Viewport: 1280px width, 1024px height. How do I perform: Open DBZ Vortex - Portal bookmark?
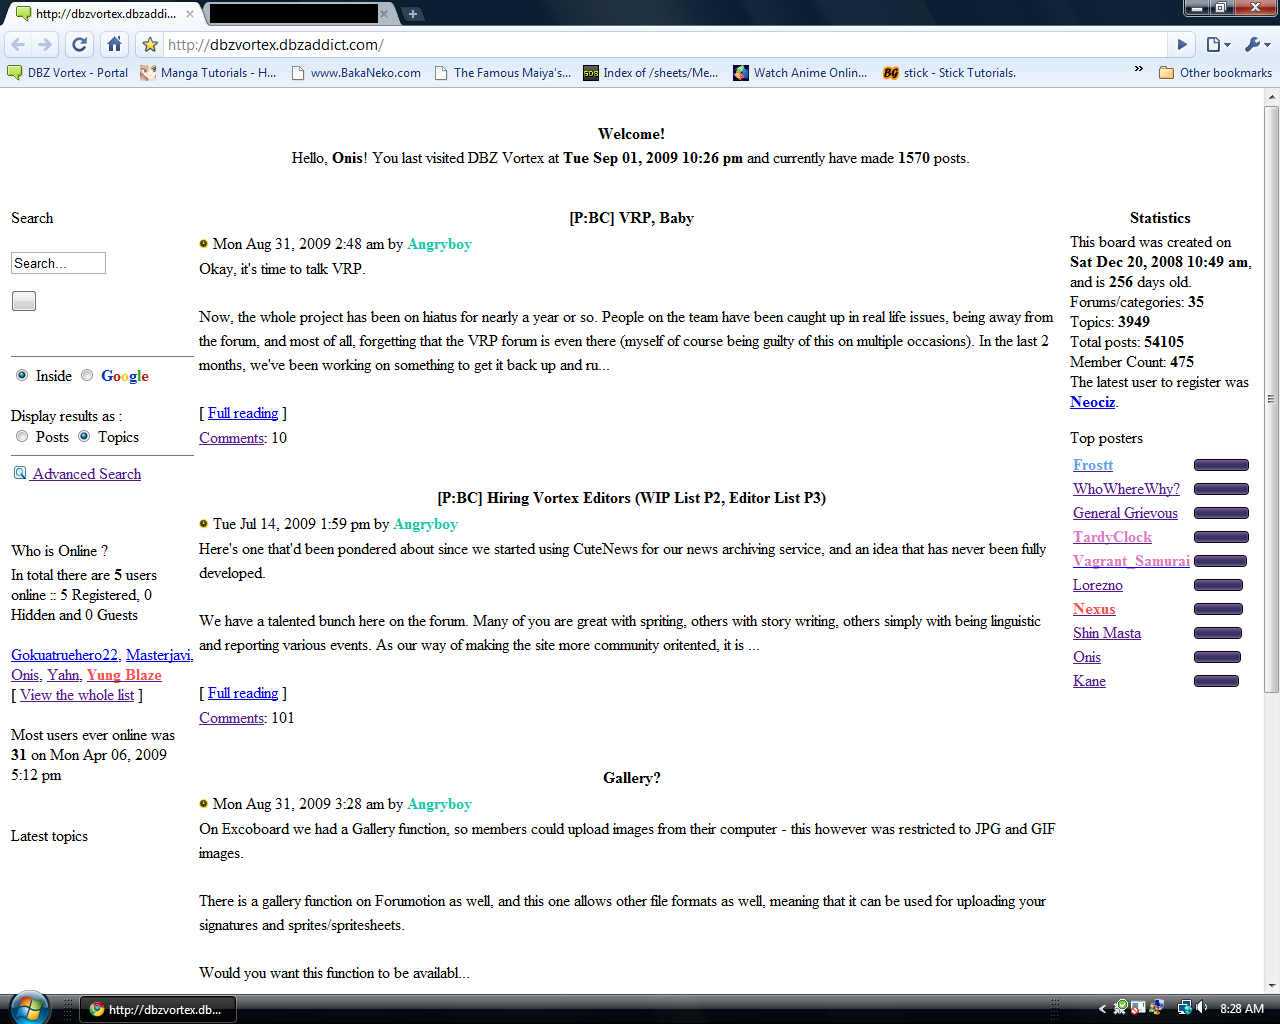(x=68, y=73)
